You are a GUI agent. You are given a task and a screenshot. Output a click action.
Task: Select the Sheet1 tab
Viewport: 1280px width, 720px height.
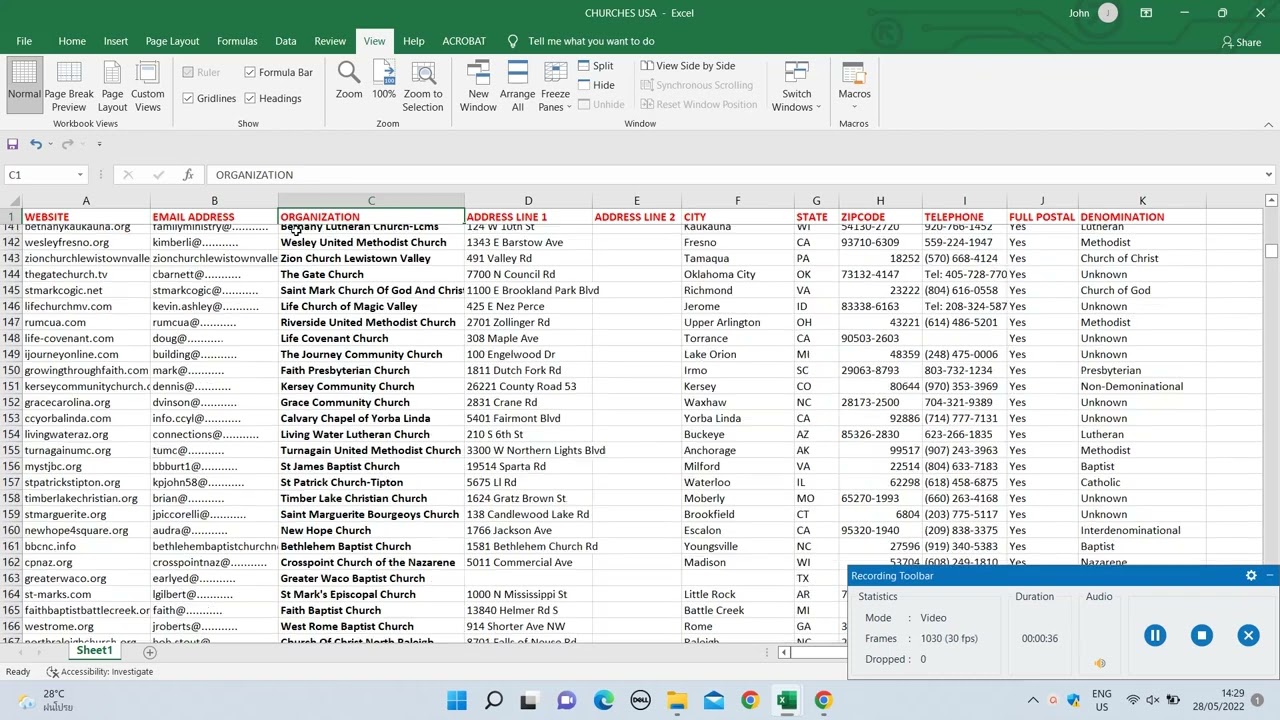(x=95, y=651)
